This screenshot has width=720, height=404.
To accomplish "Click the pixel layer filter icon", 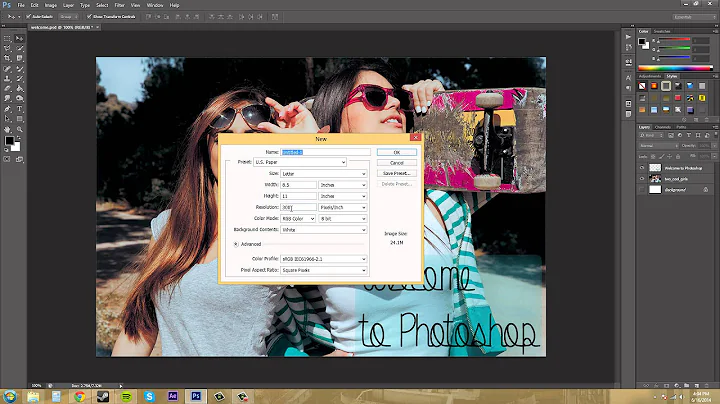I will 671,135.
